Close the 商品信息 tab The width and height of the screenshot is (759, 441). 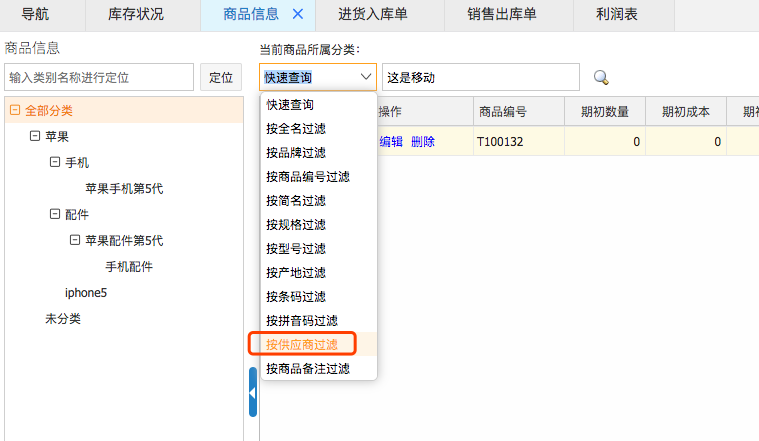coord(297,14)
